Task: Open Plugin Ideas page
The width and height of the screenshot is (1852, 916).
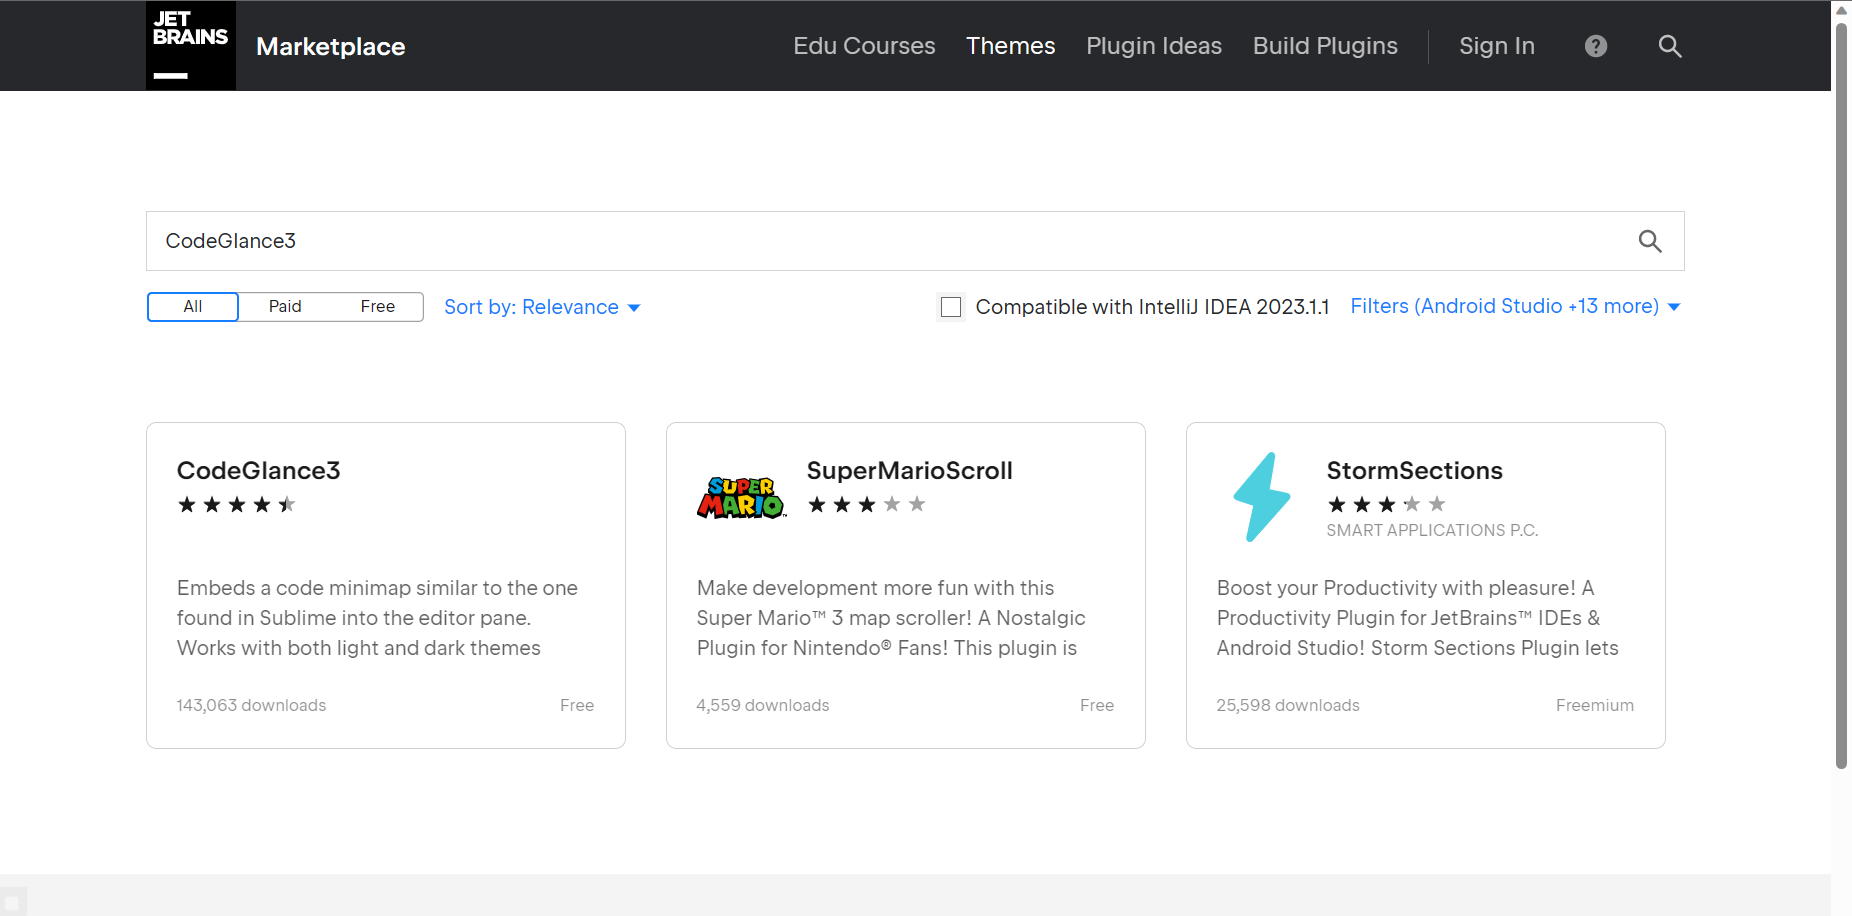Action: click(x=1154, y=46)
